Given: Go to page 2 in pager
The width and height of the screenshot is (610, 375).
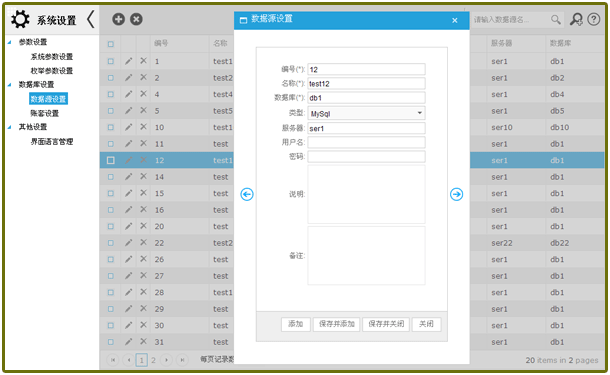Looking at the screenshot, I should click(153, 360).
